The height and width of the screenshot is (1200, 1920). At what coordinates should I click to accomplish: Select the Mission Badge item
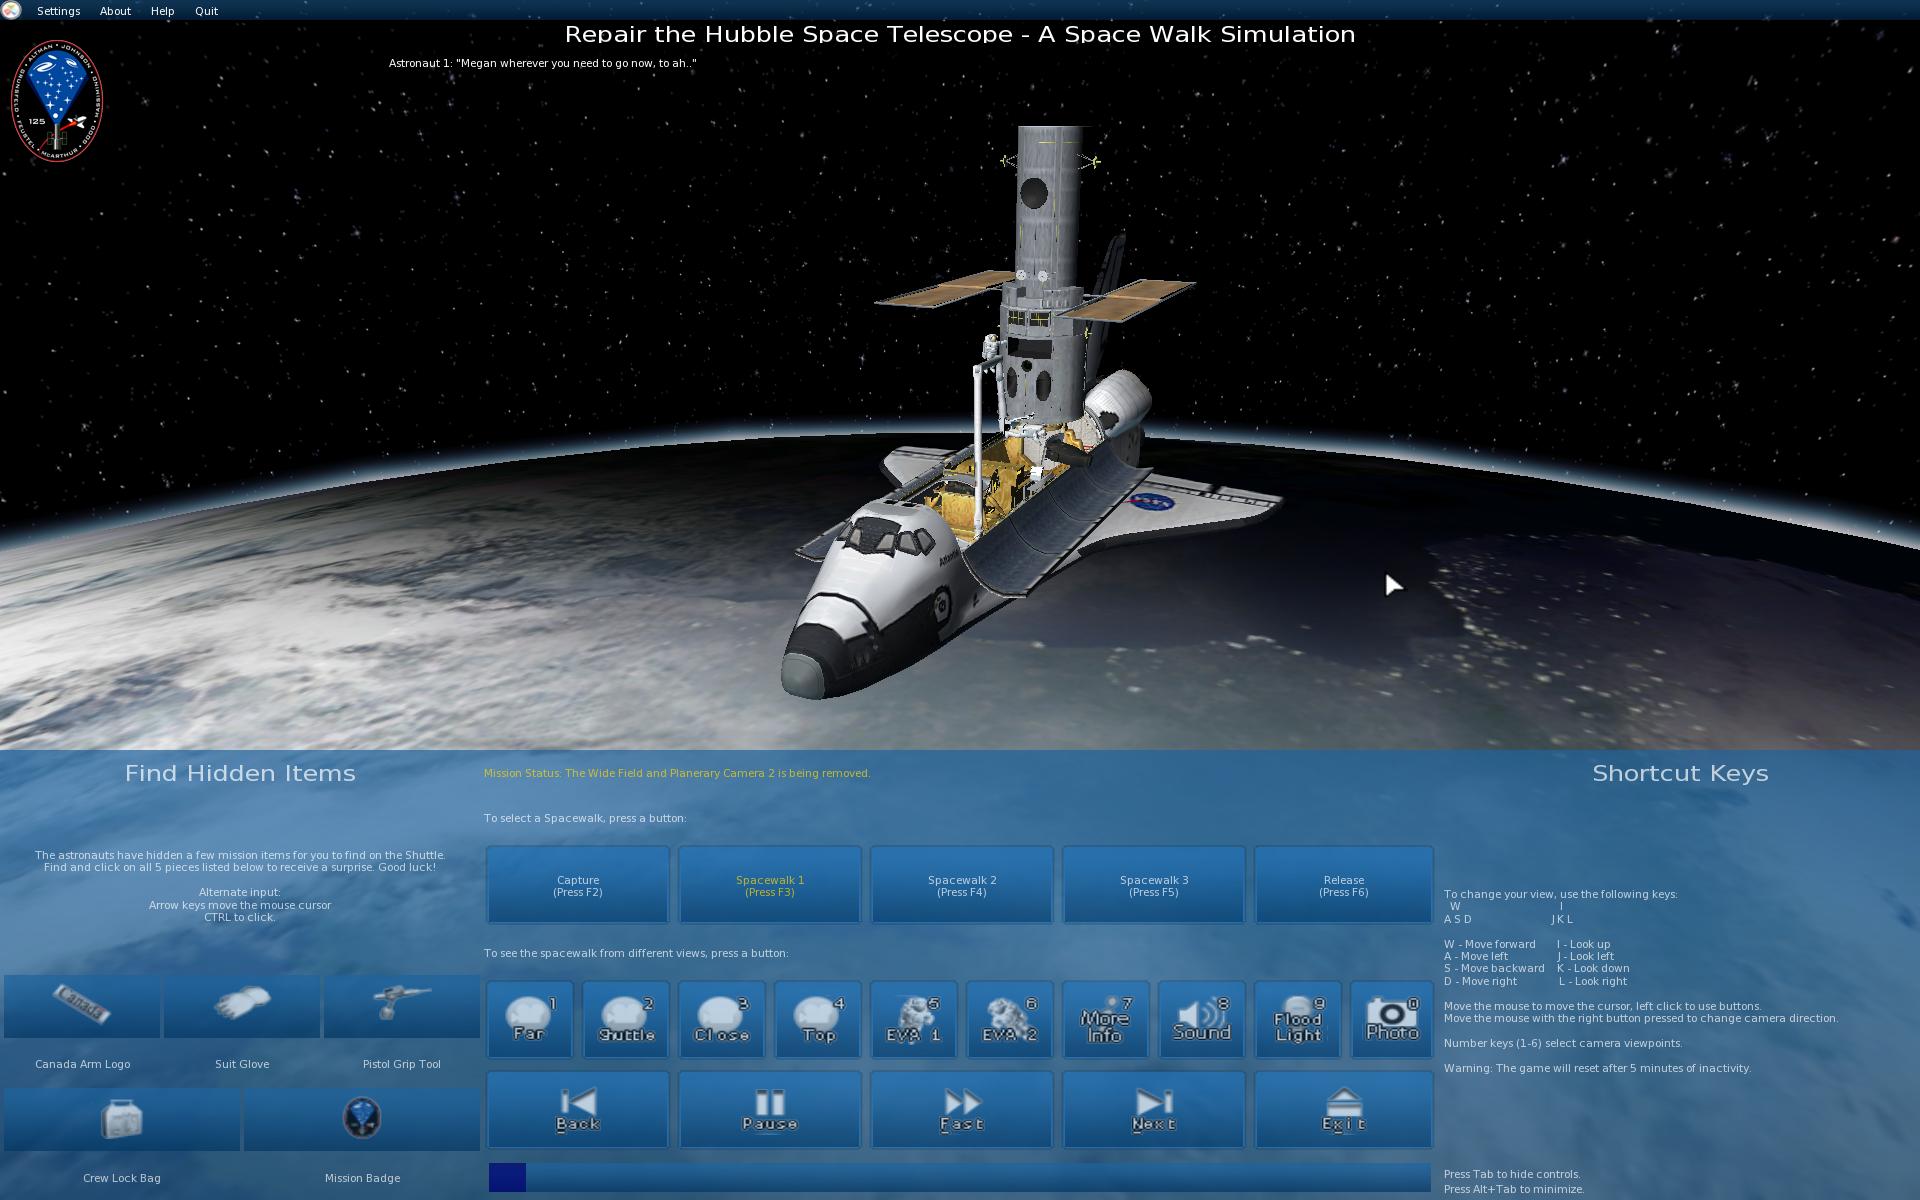[x=362, y=1119]
